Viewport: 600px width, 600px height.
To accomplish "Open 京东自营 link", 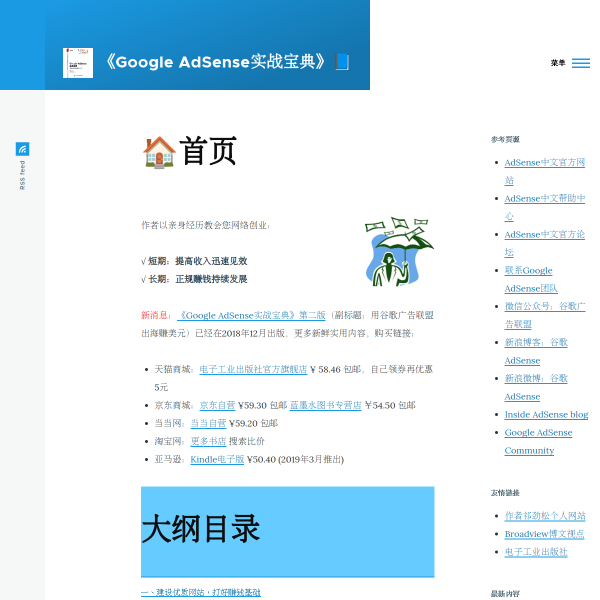I will coord(217,405).
